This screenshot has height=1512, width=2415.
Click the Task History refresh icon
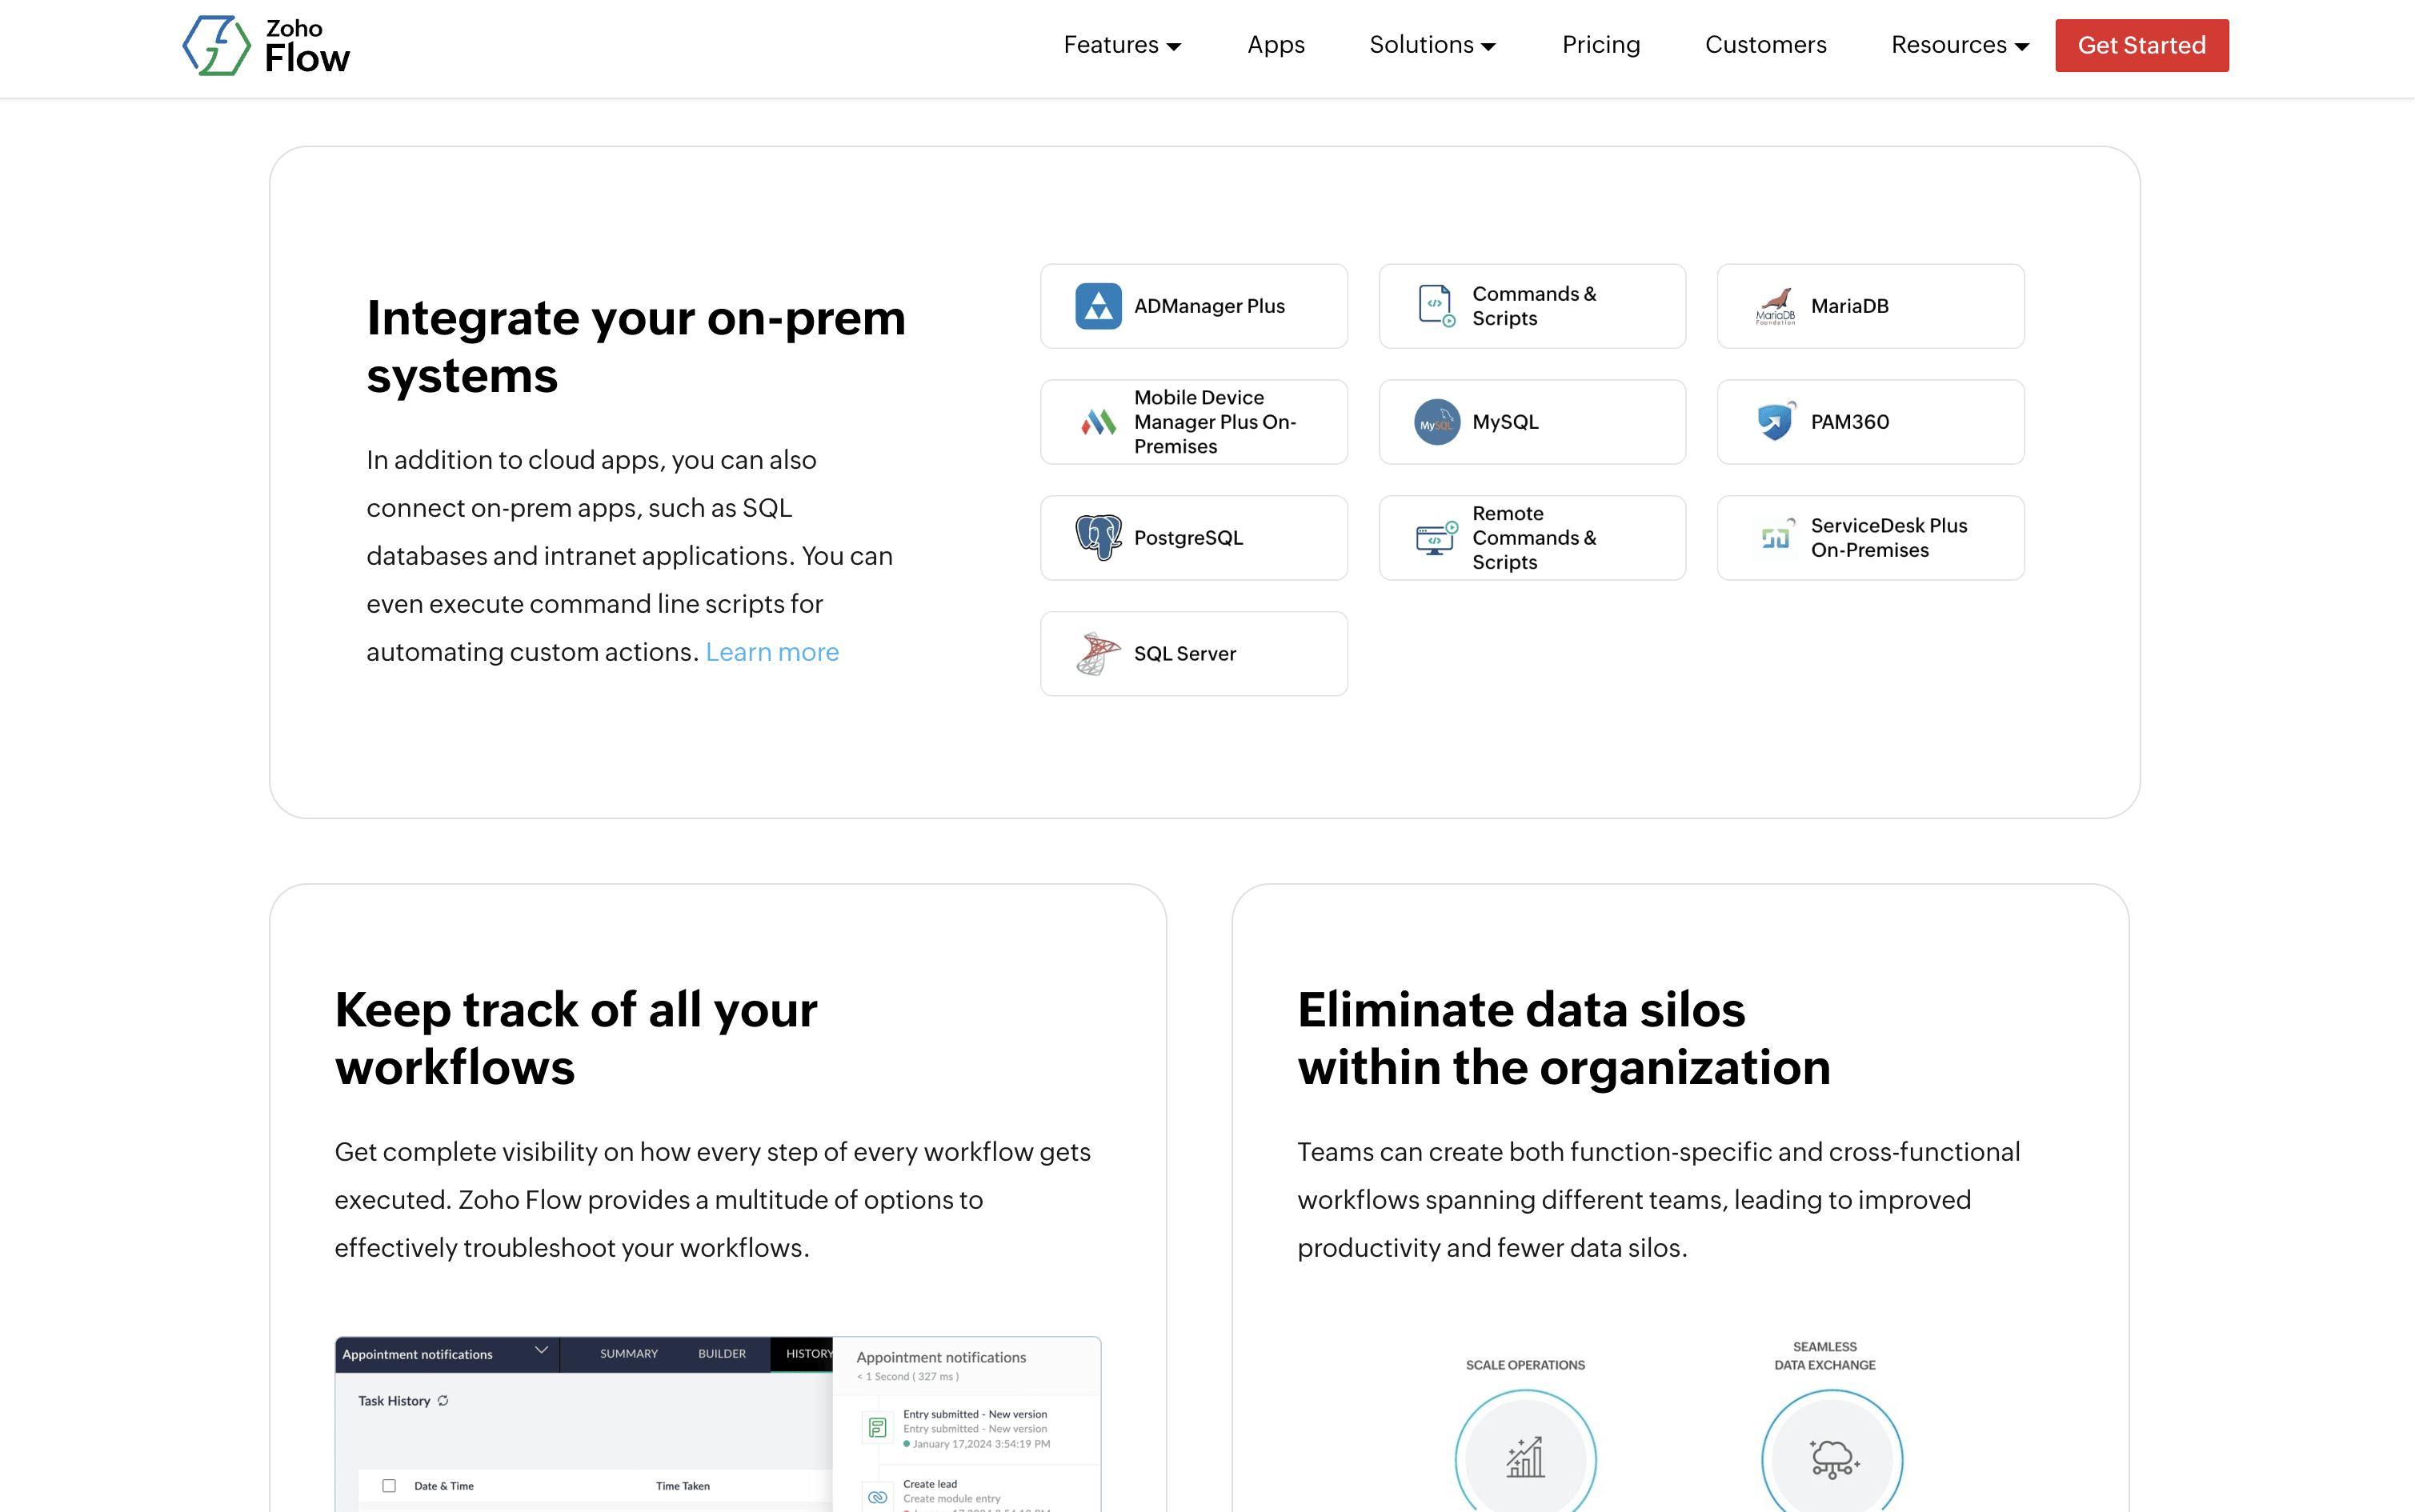[x=443, y=1401]
